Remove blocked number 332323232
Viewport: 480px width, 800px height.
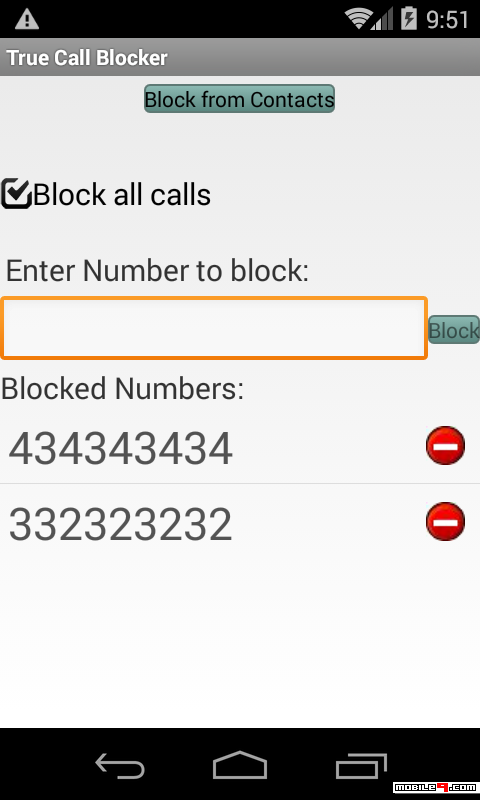point(445,521)
